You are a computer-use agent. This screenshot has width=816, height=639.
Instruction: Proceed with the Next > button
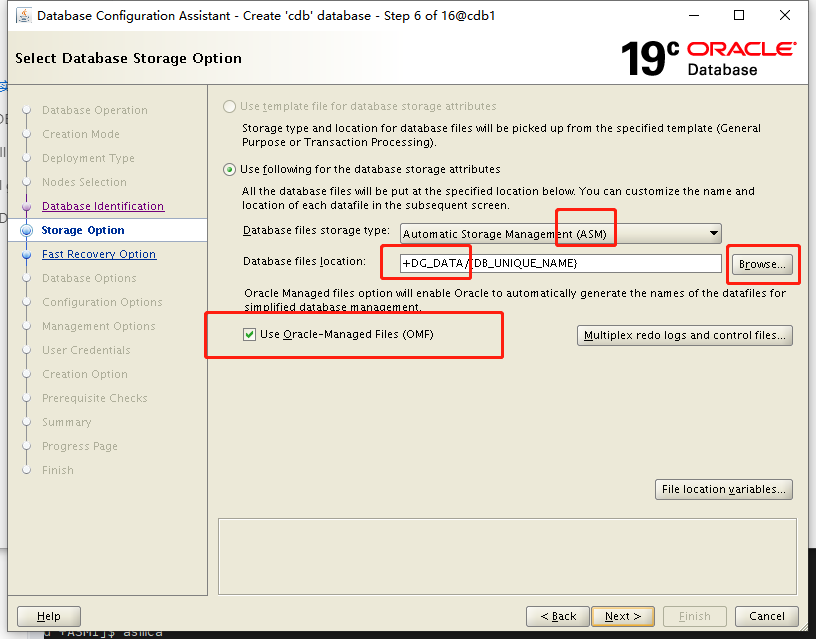pyautogui.click(x=623, y=617)
